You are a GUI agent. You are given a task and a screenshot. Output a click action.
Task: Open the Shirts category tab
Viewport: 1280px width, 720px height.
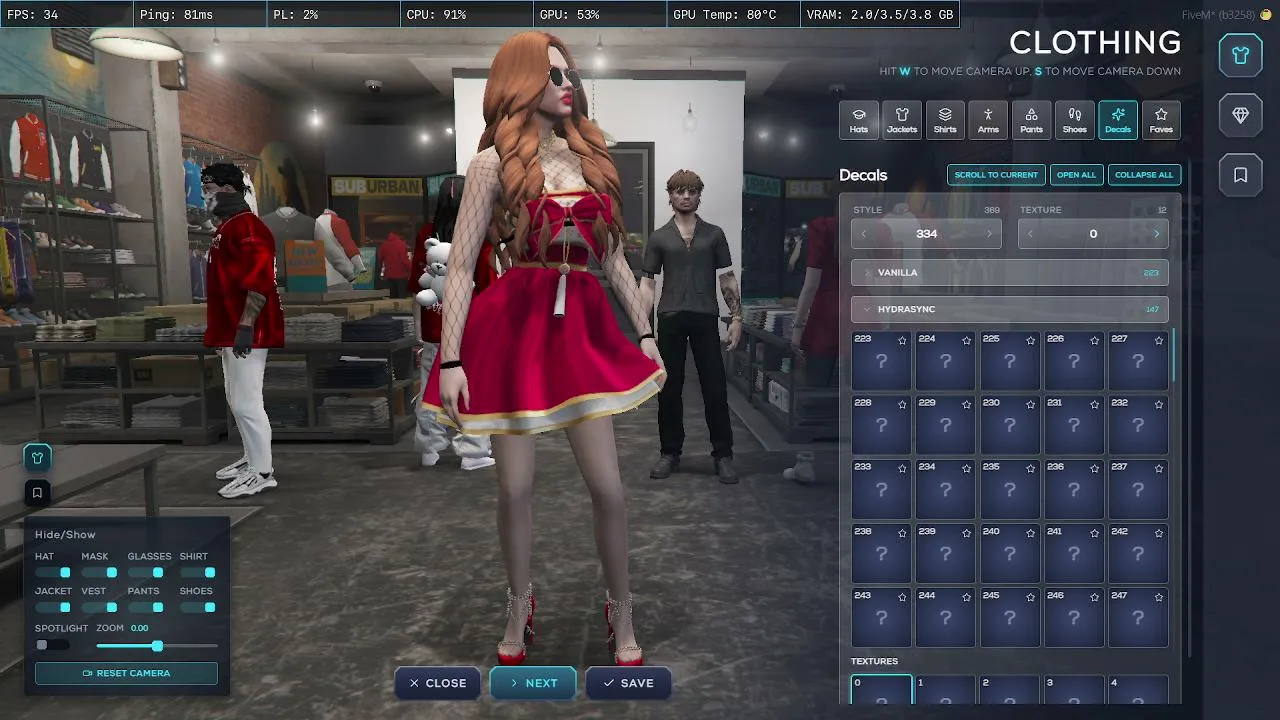click(x=945, y=120)
